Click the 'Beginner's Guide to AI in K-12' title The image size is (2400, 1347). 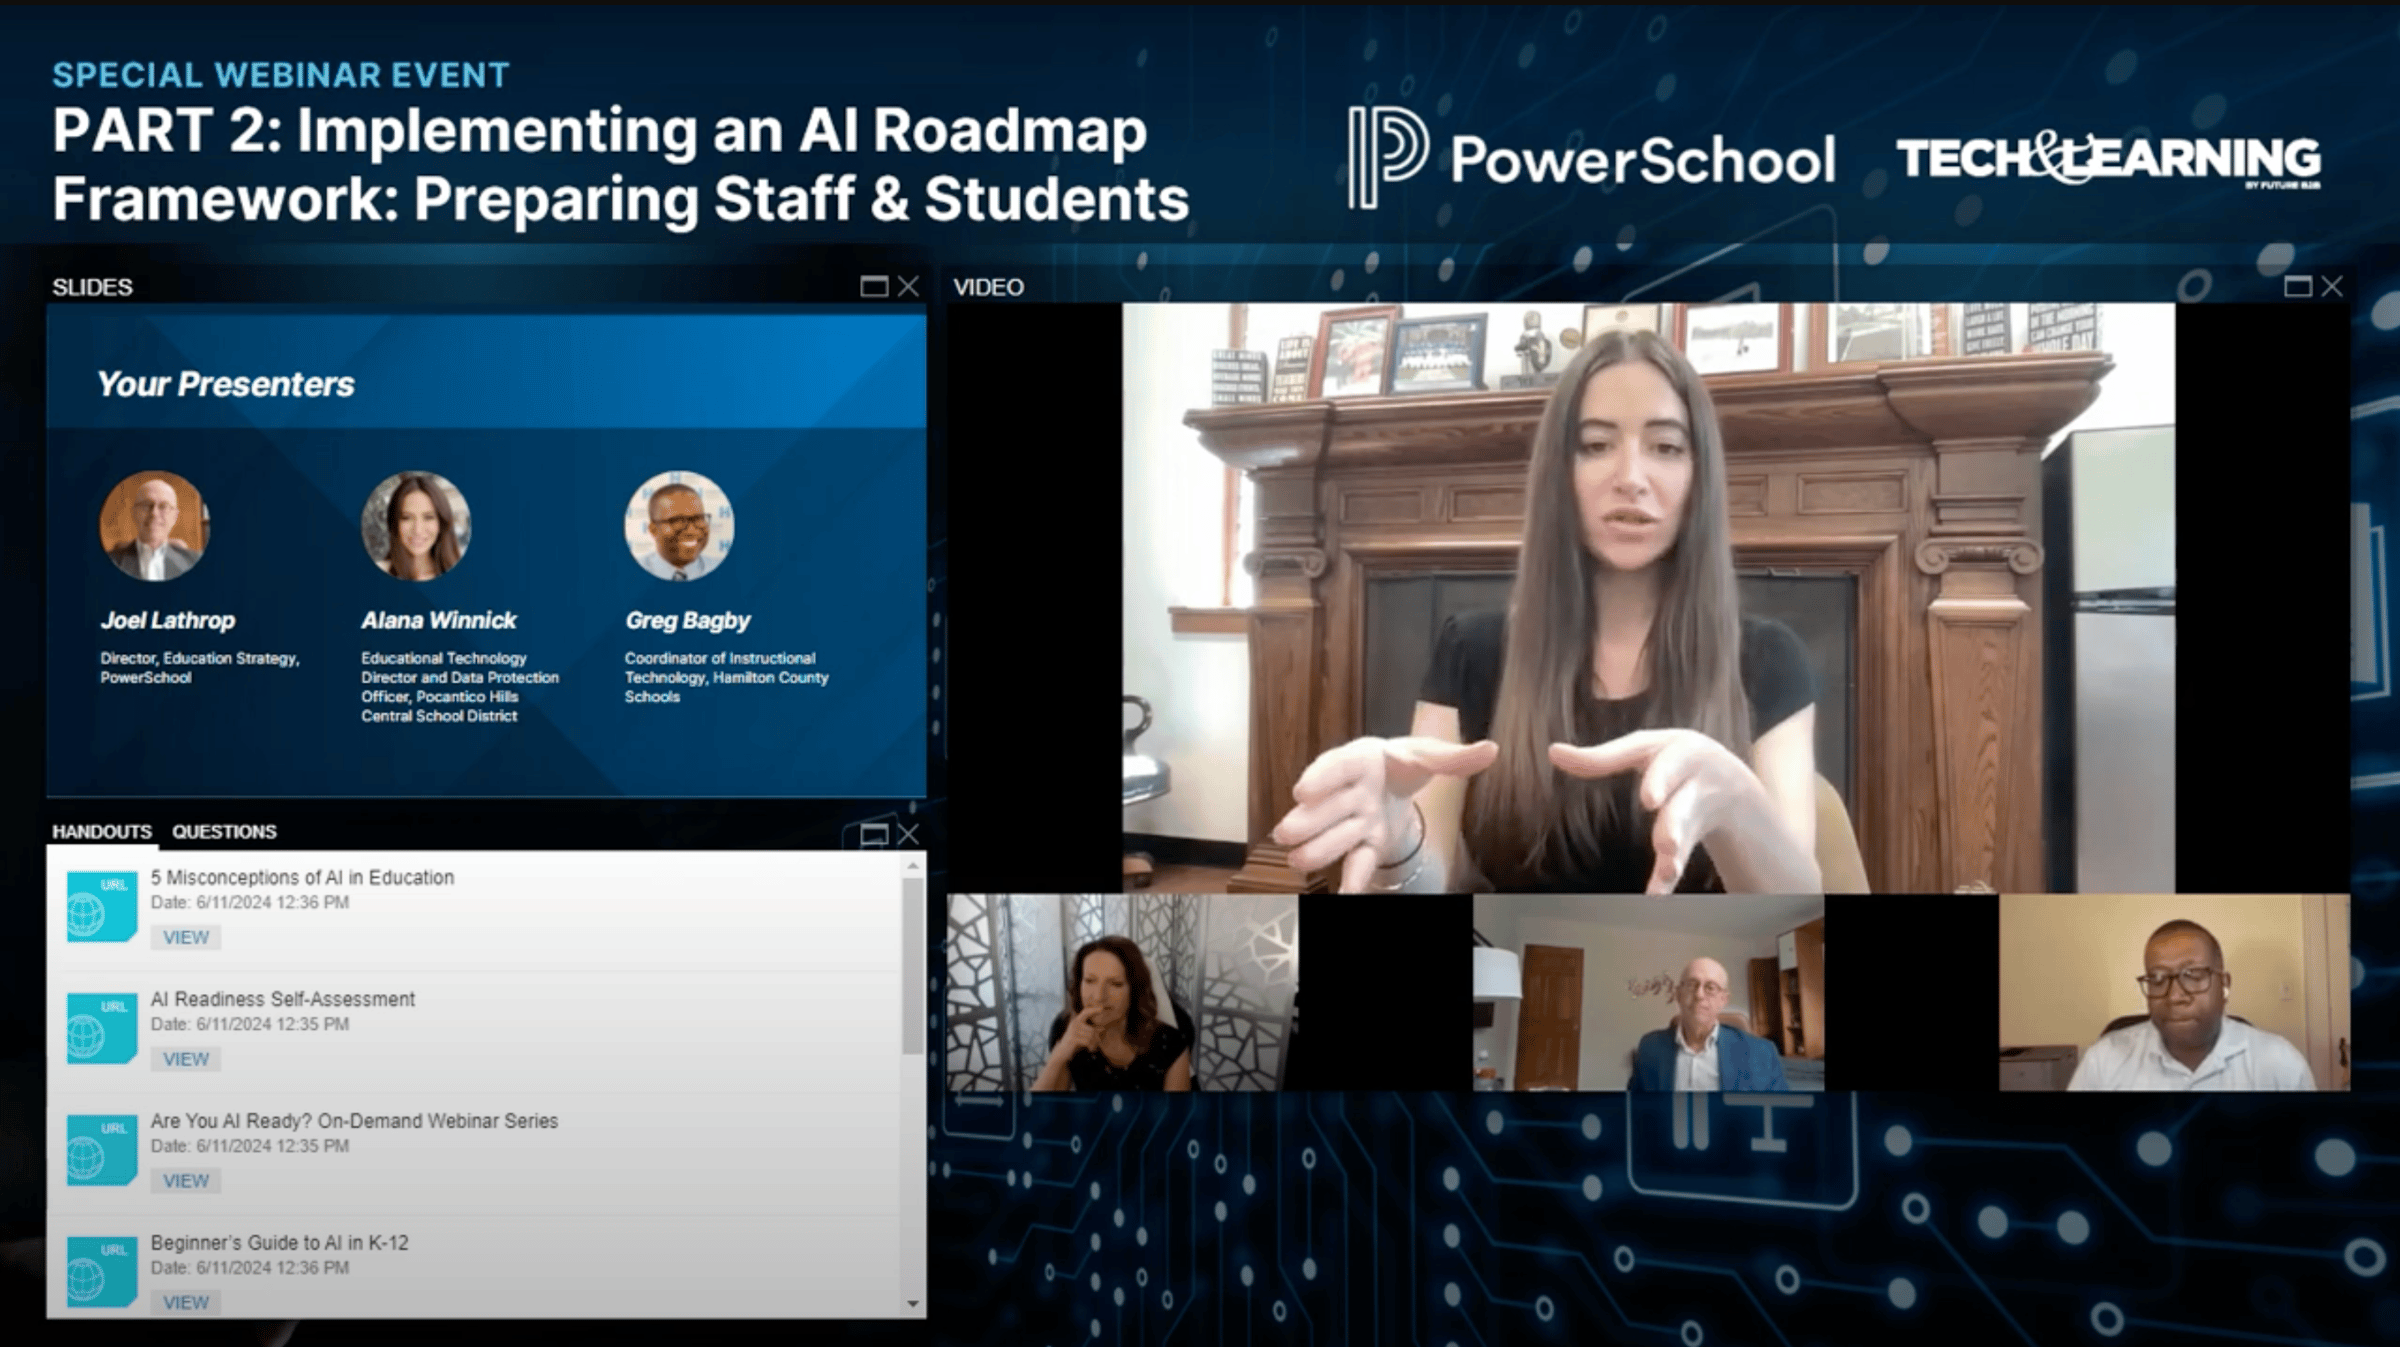pyautogui.click(x=279, y=1243)
